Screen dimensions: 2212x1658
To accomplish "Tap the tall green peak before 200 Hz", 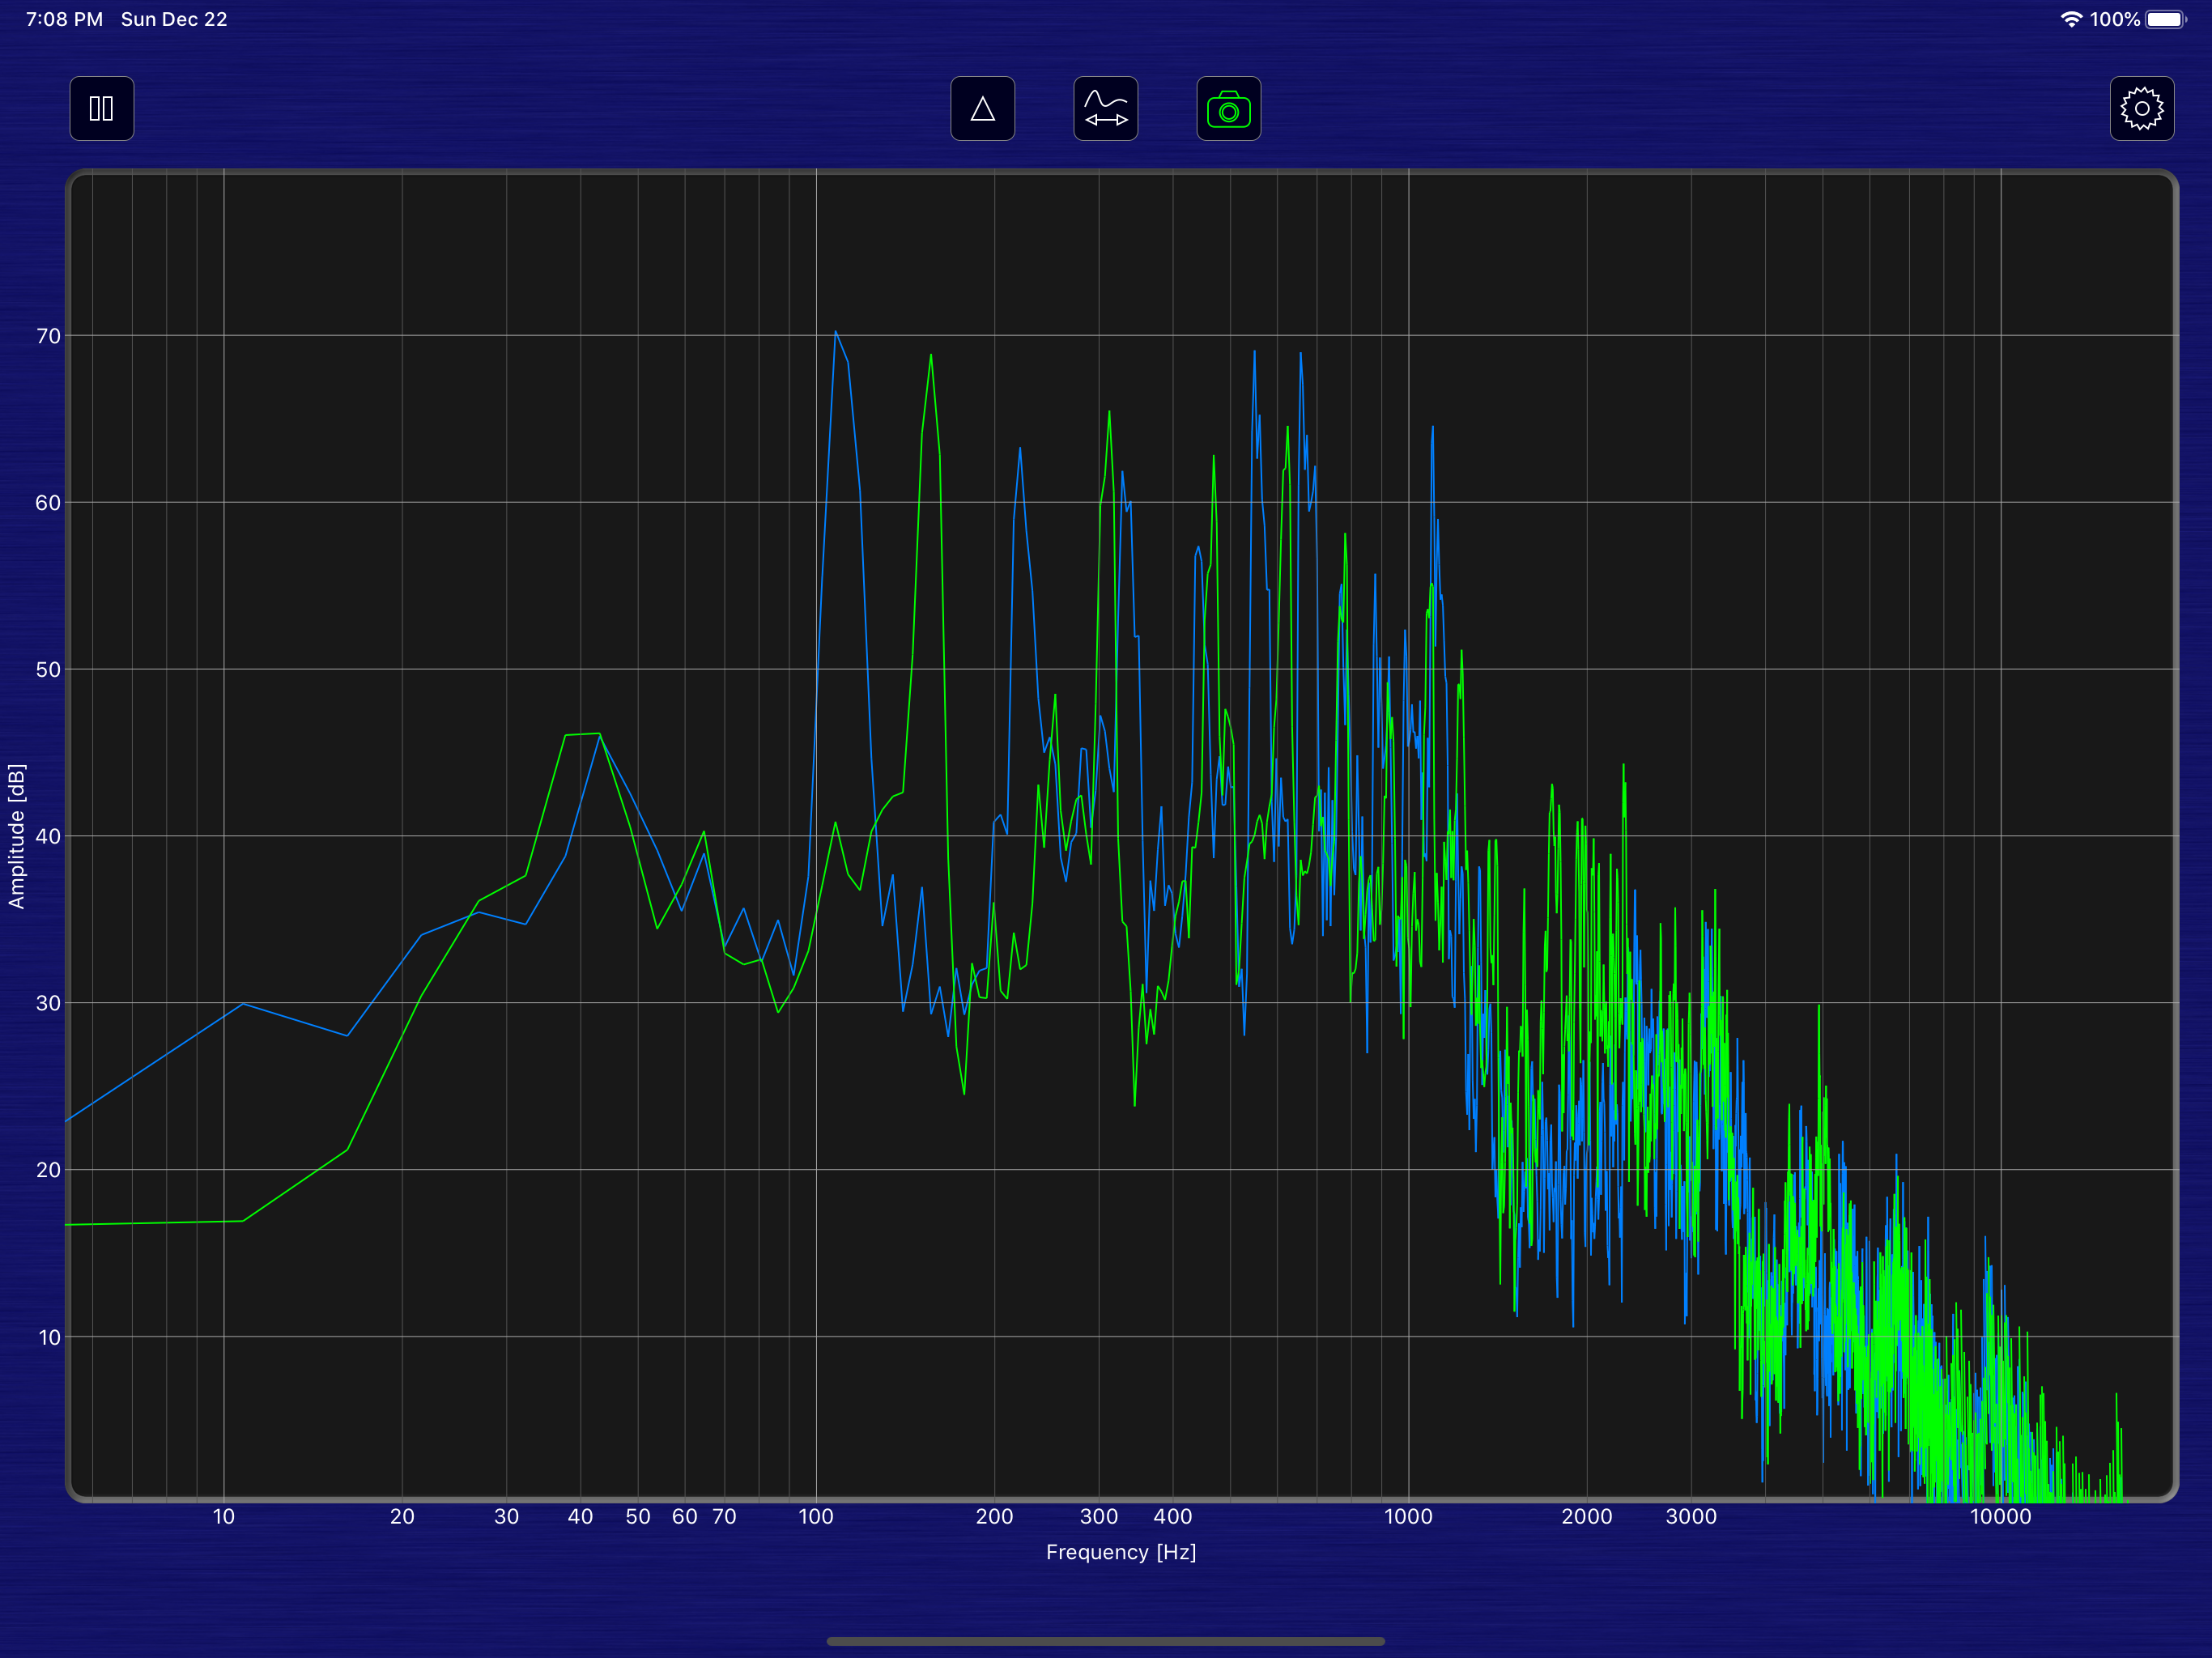I will tap(931, 356).
